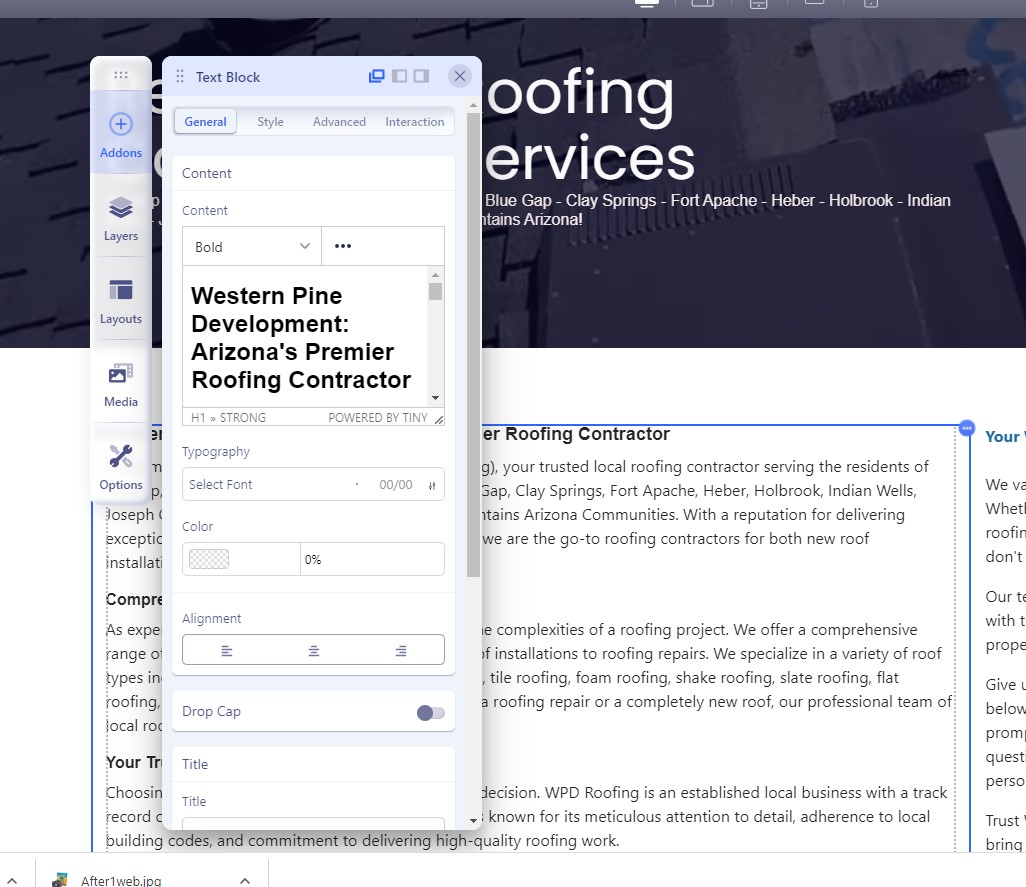Open the Layouts panel
Viewport: 1026px width, 887px height.
(x=121, y=301)
